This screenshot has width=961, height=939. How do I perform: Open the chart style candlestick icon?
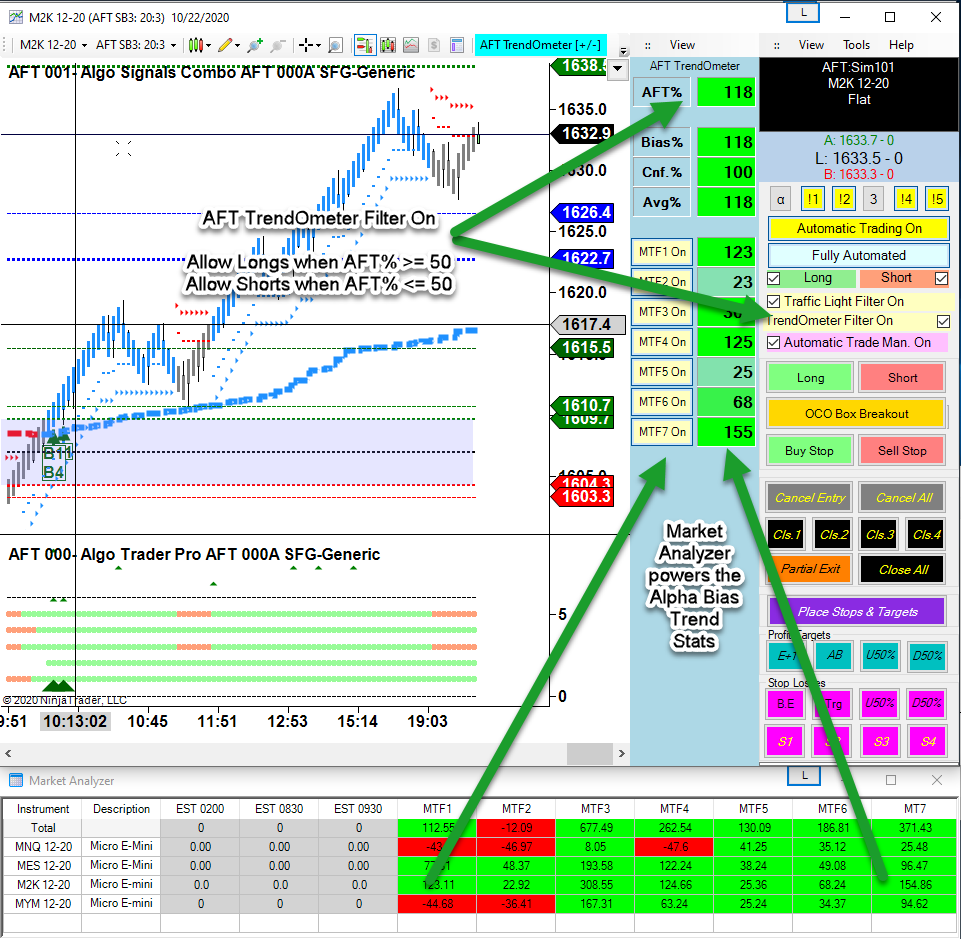197,45
